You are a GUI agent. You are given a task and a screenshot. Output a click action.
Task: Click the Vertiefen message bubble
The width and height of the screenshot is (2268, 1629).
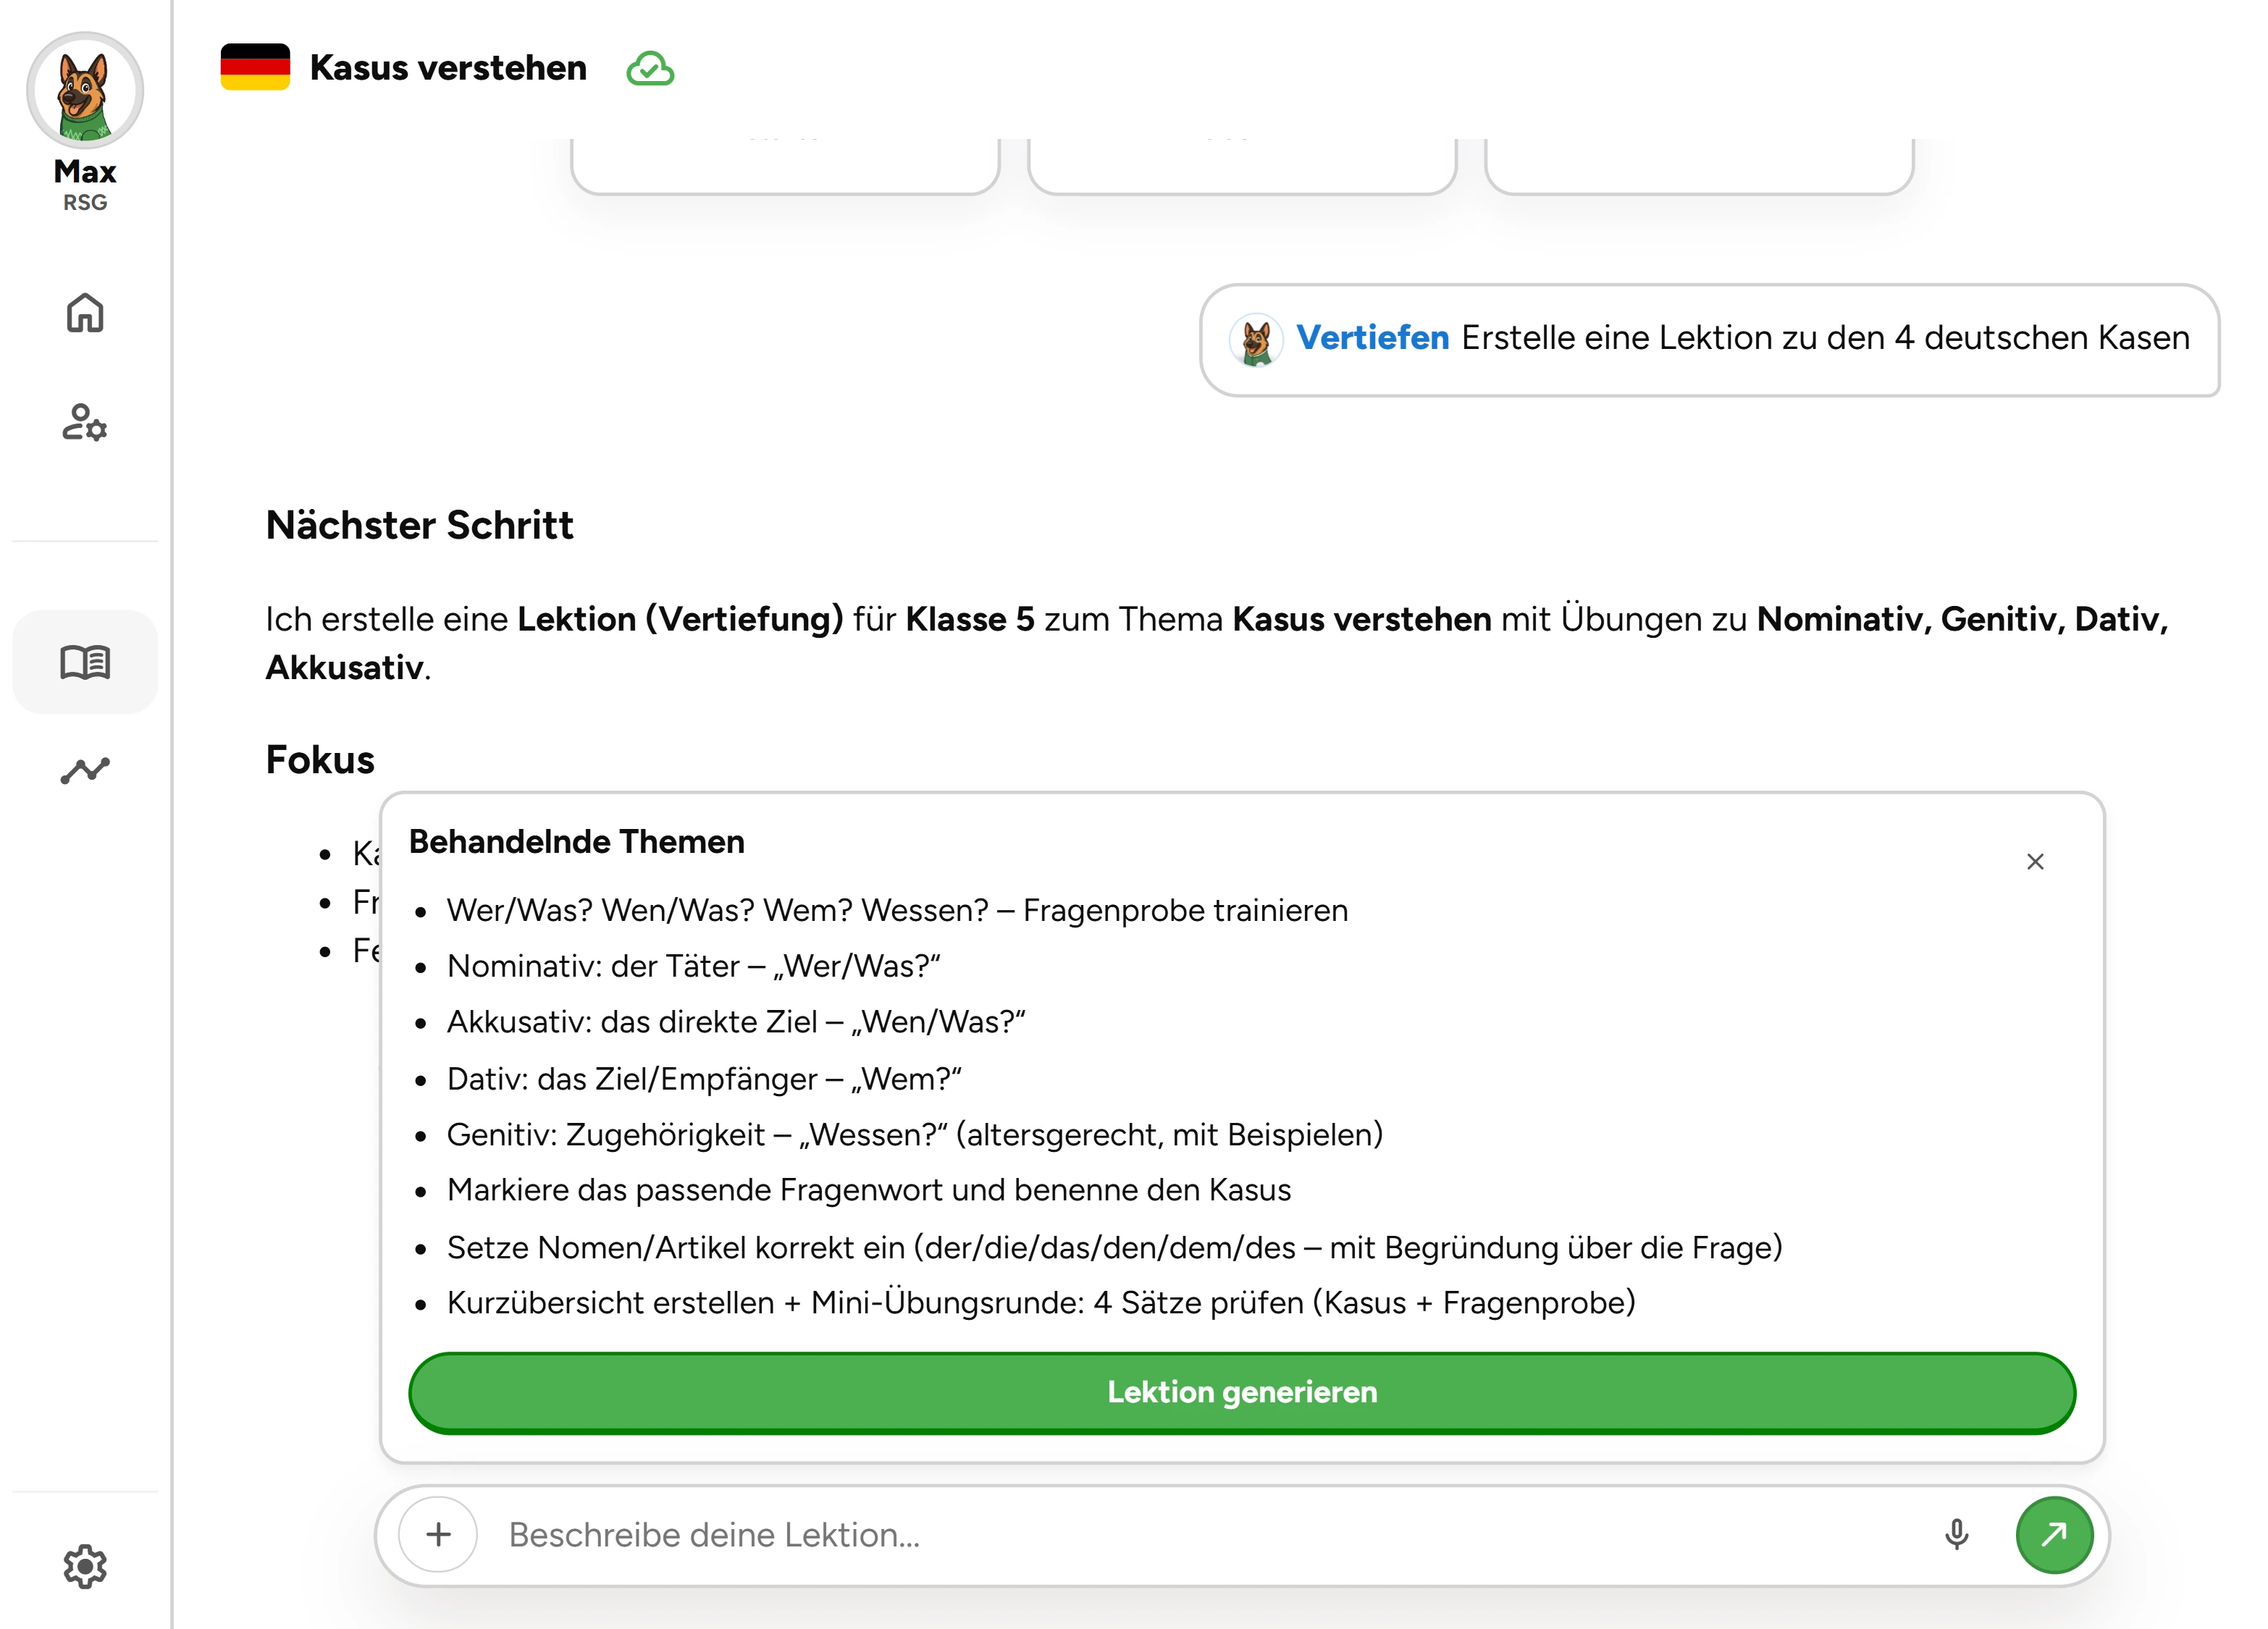[1709, 340]
